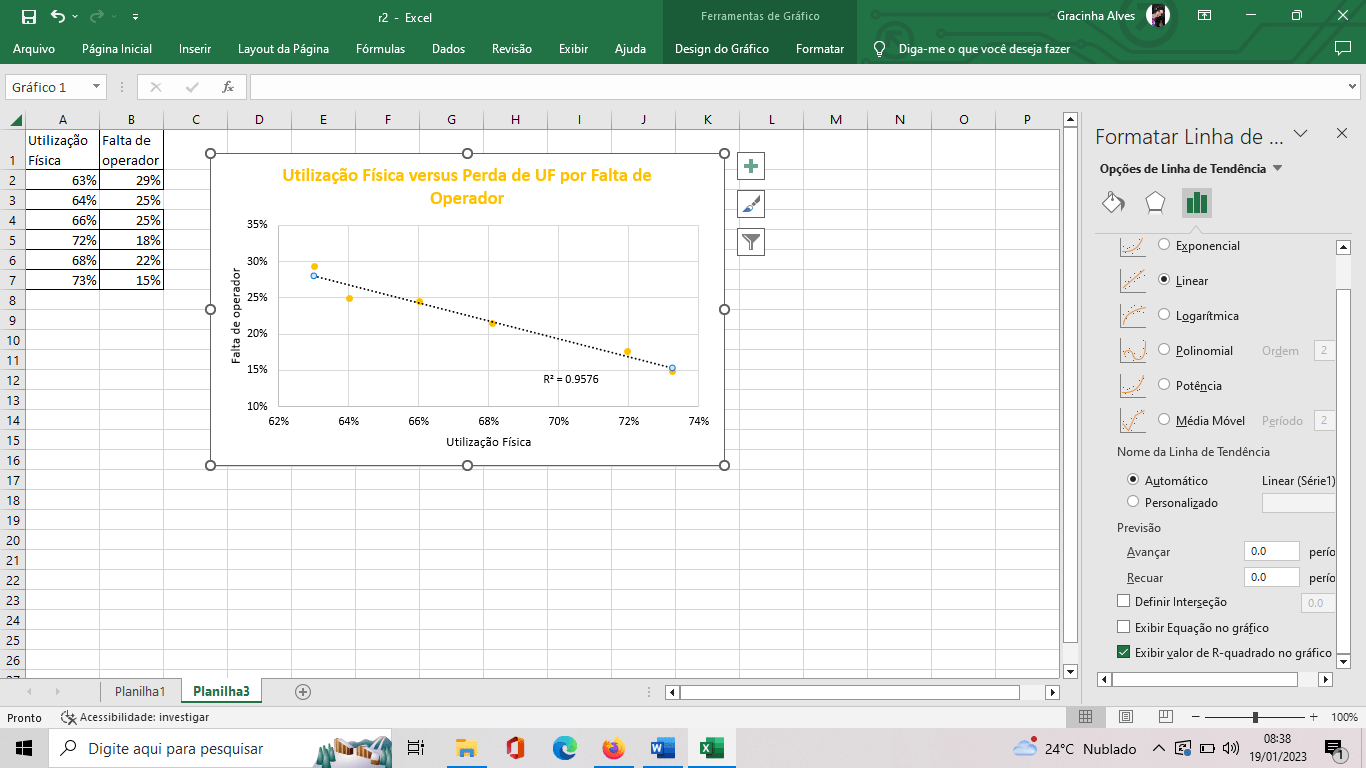Click the Avançar forecast input field
This screenshot has height=768, width=1366.
(1271, 551)
